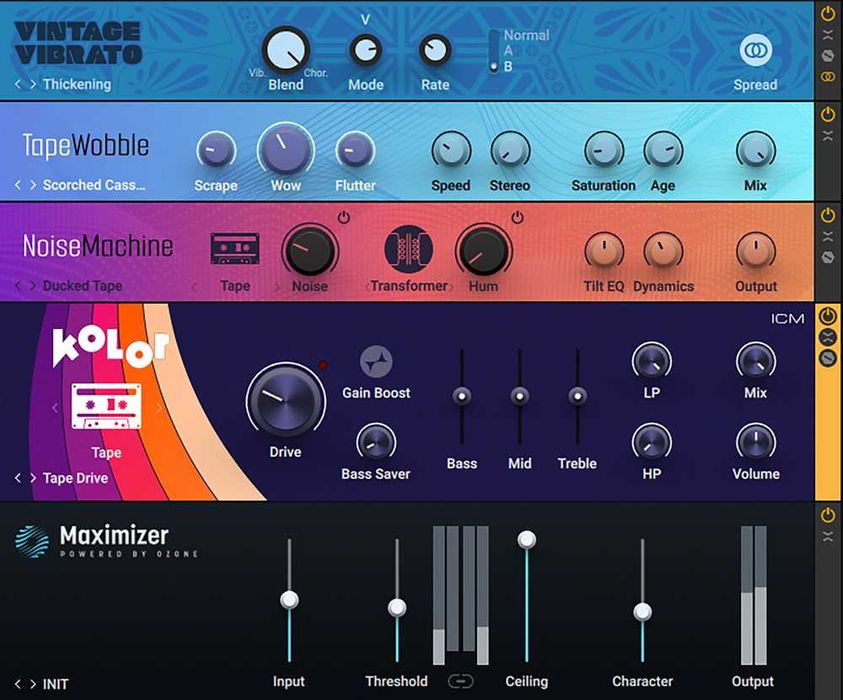Open the Ducked Tape preset menu
843x700 pixels.
click(x=83, y=286)
